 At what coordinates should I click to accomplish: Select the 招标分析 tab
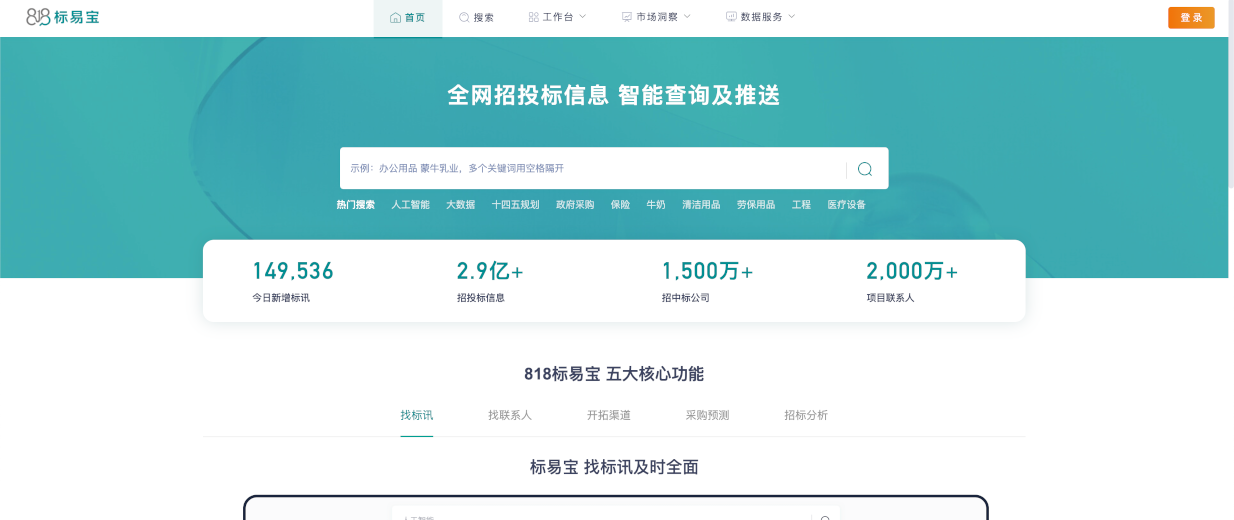[x=806, y=415]
